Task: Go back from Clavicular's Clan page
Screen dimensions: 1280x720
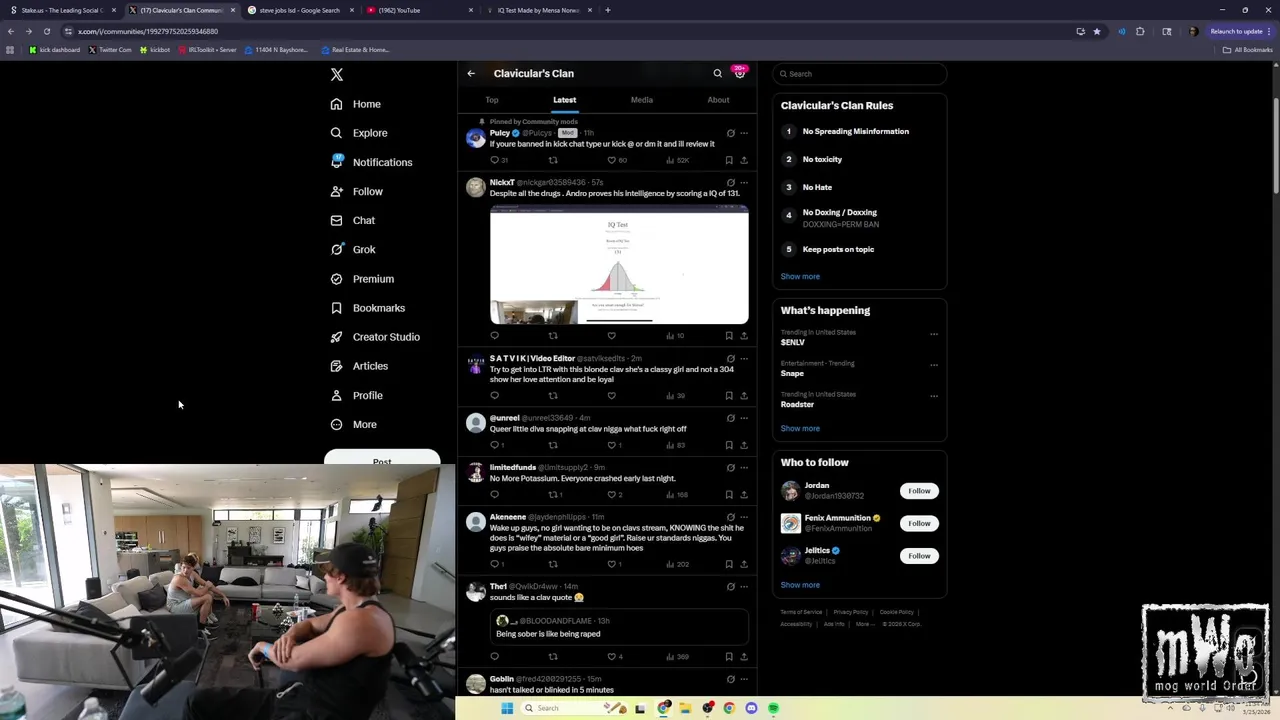Action: [x=471, y=73]
